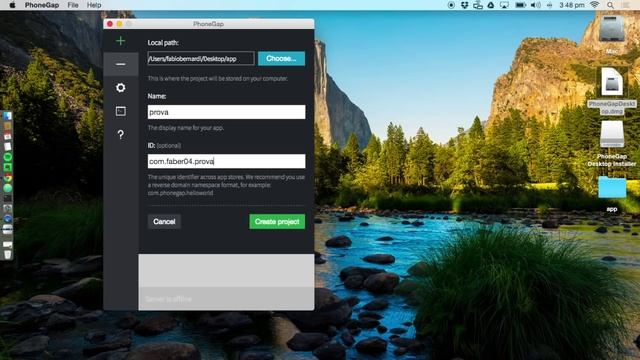The height and width of the screenshot is (360, 640).
Task: Click the Server is offline status bar
Action: tap(226, 299)
